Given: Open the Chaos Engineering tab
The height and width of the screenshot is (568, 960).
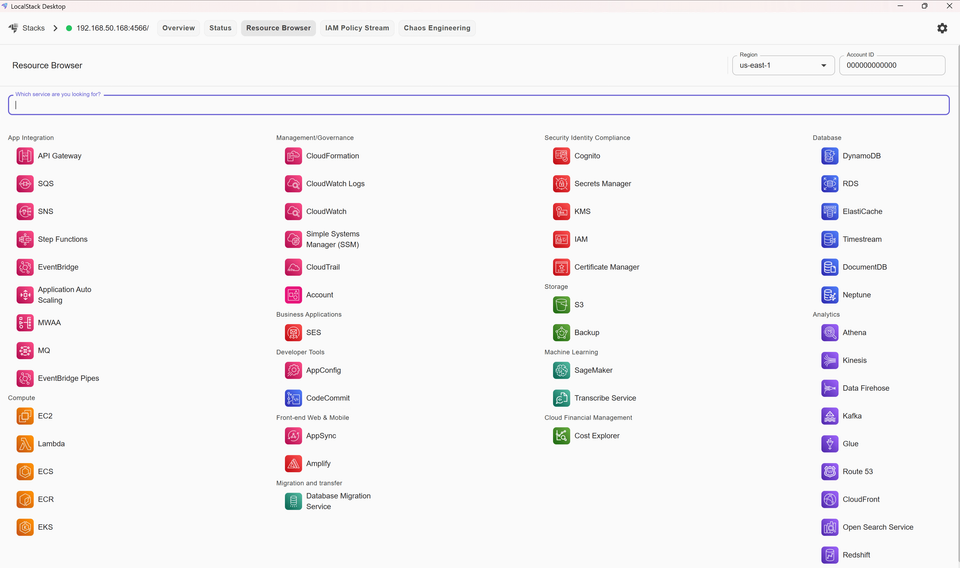Looking at the screenshot, I should [437, 28].
